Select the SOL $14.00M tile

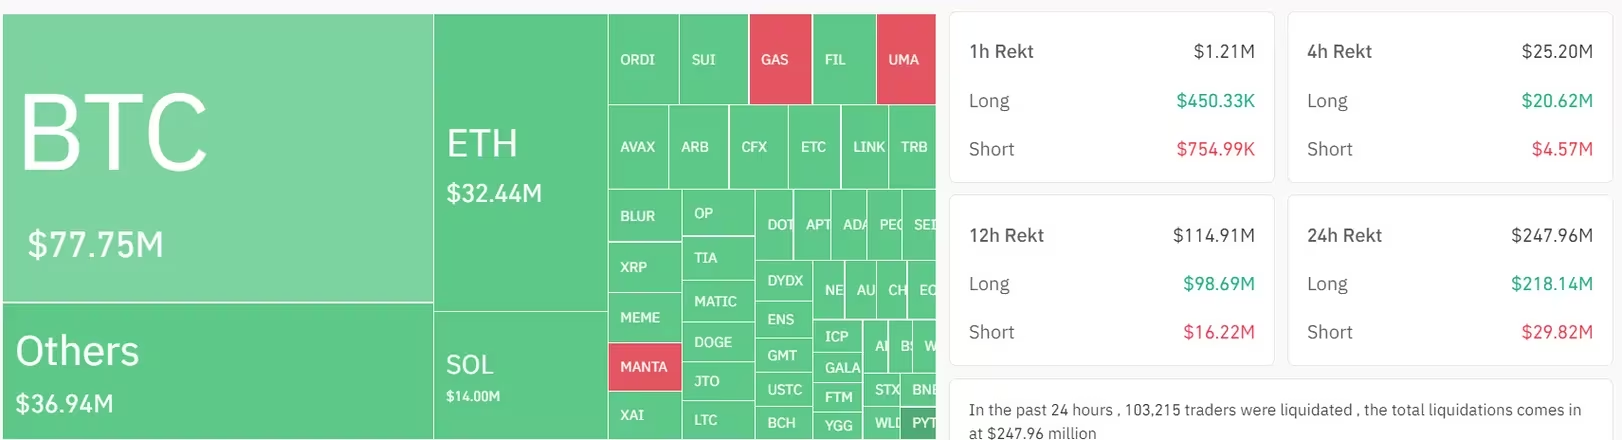click(x=520, y=376)
